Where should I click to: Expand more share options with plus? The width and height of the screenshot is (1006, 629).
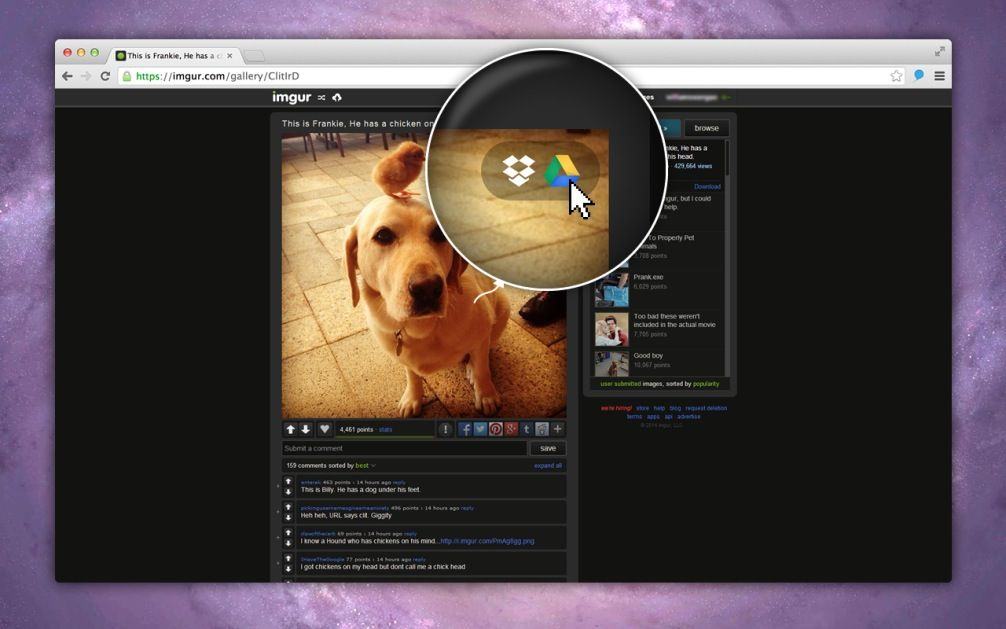558,429
